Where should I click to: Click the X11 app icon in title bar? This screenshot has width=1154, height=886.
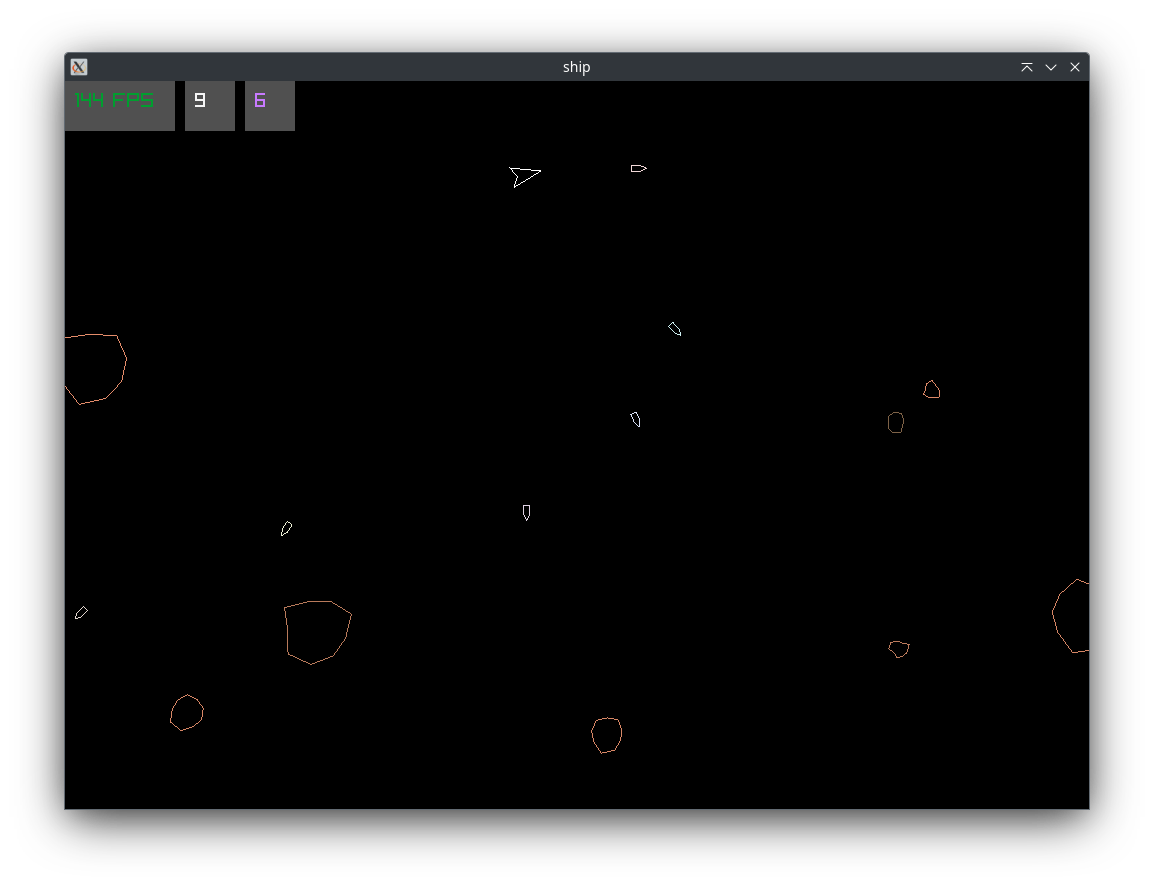[79, 67]
